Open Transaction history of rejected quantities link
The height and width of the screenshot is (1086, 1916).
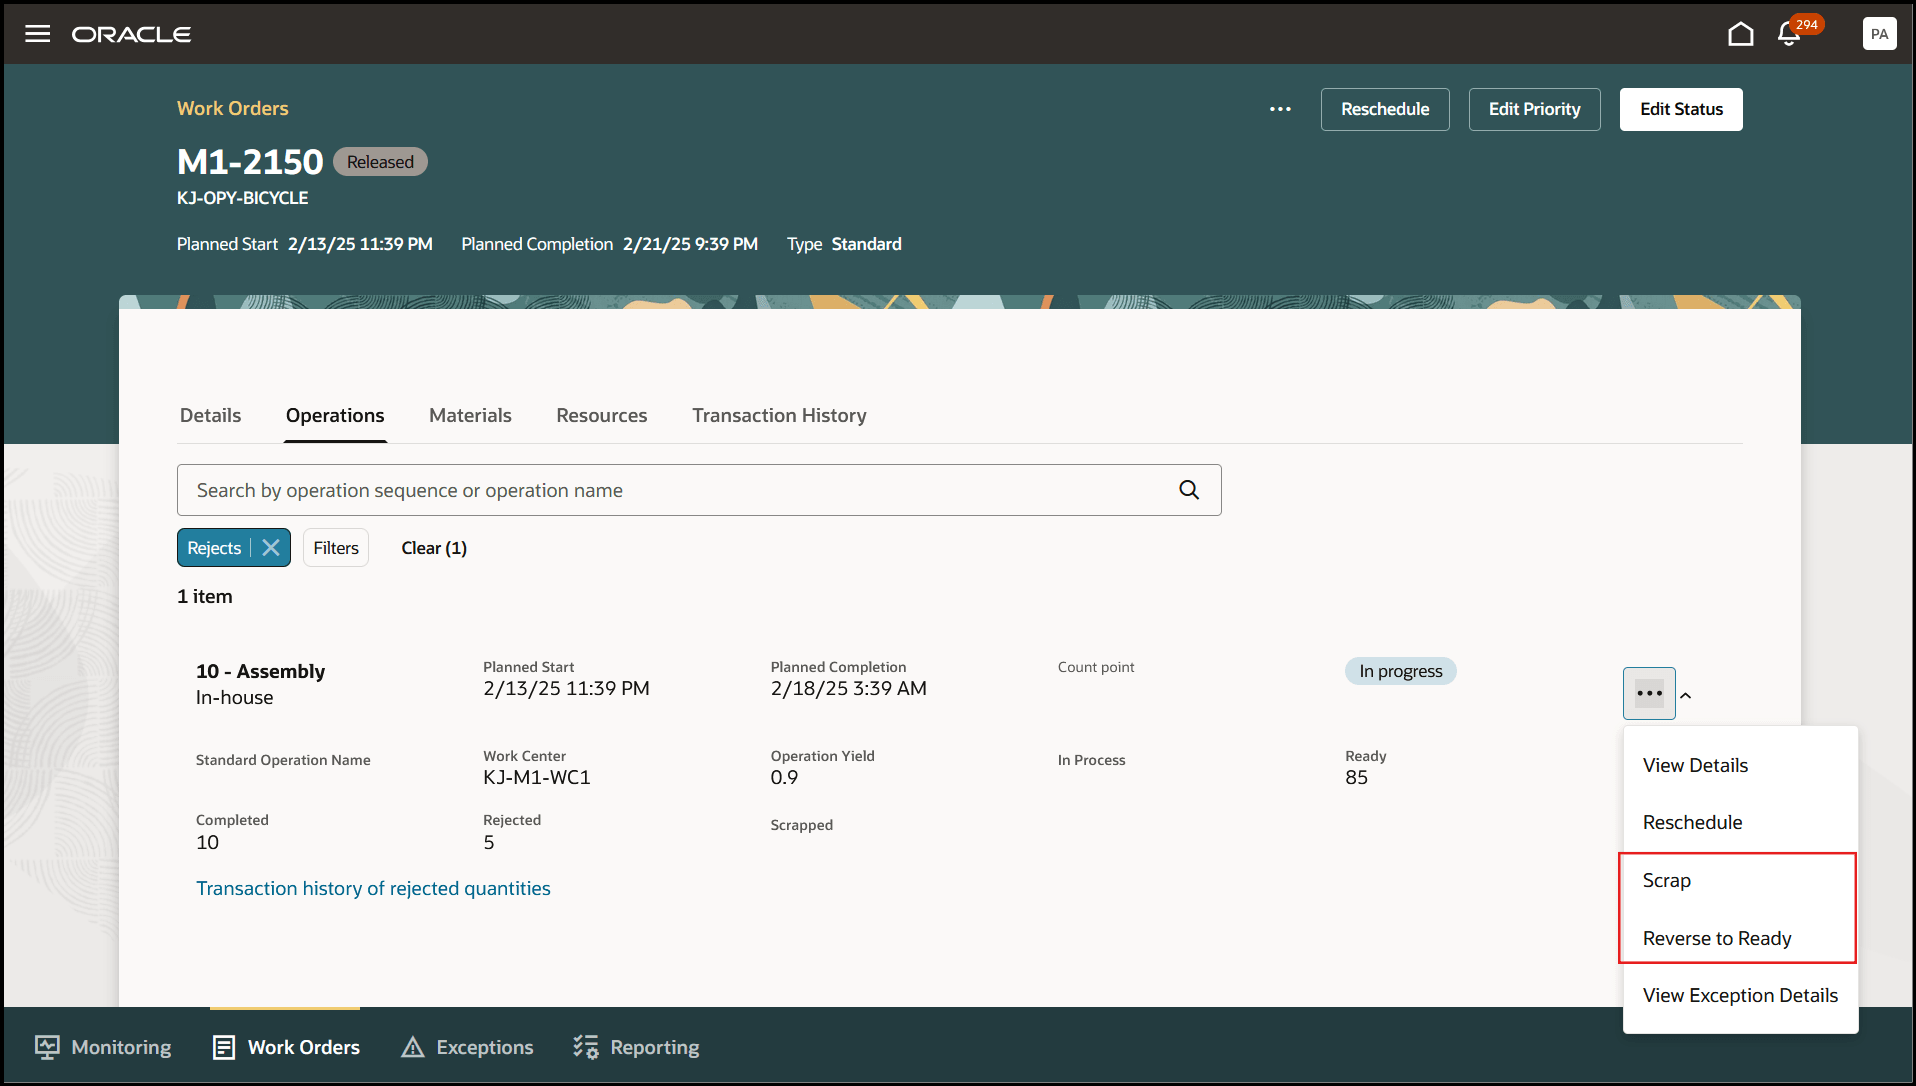pos(373,888)
